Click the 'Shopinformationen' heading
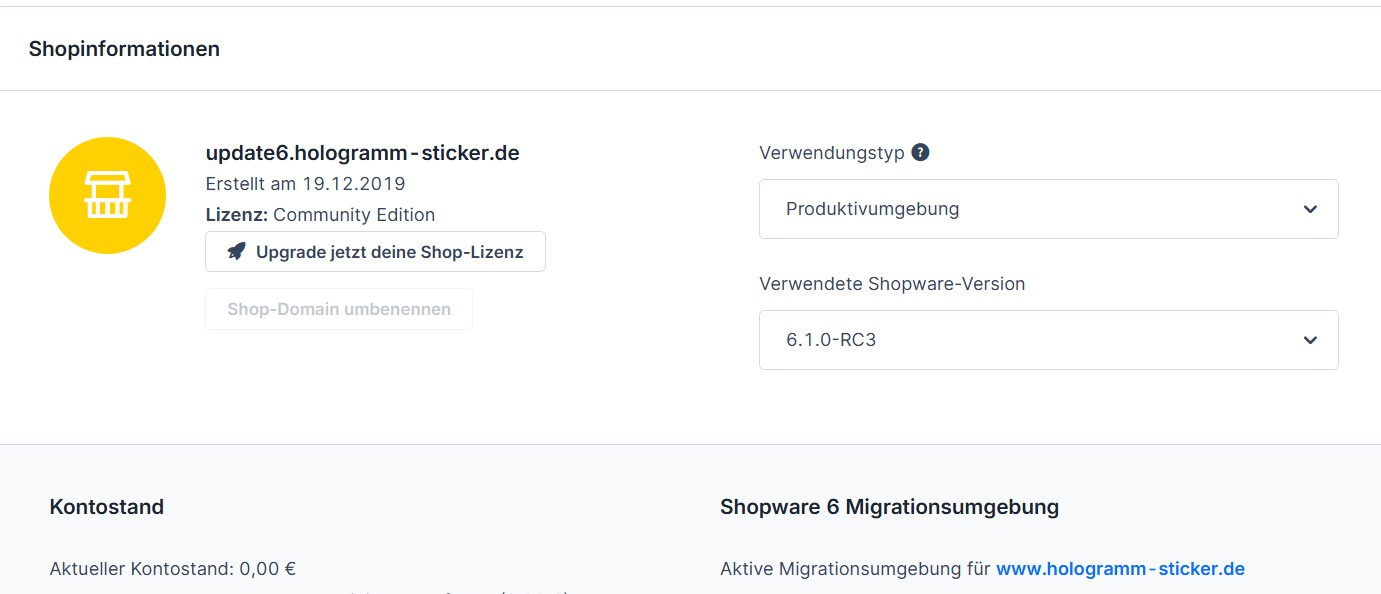This screenshot has width=1381, height=594. 124,49
